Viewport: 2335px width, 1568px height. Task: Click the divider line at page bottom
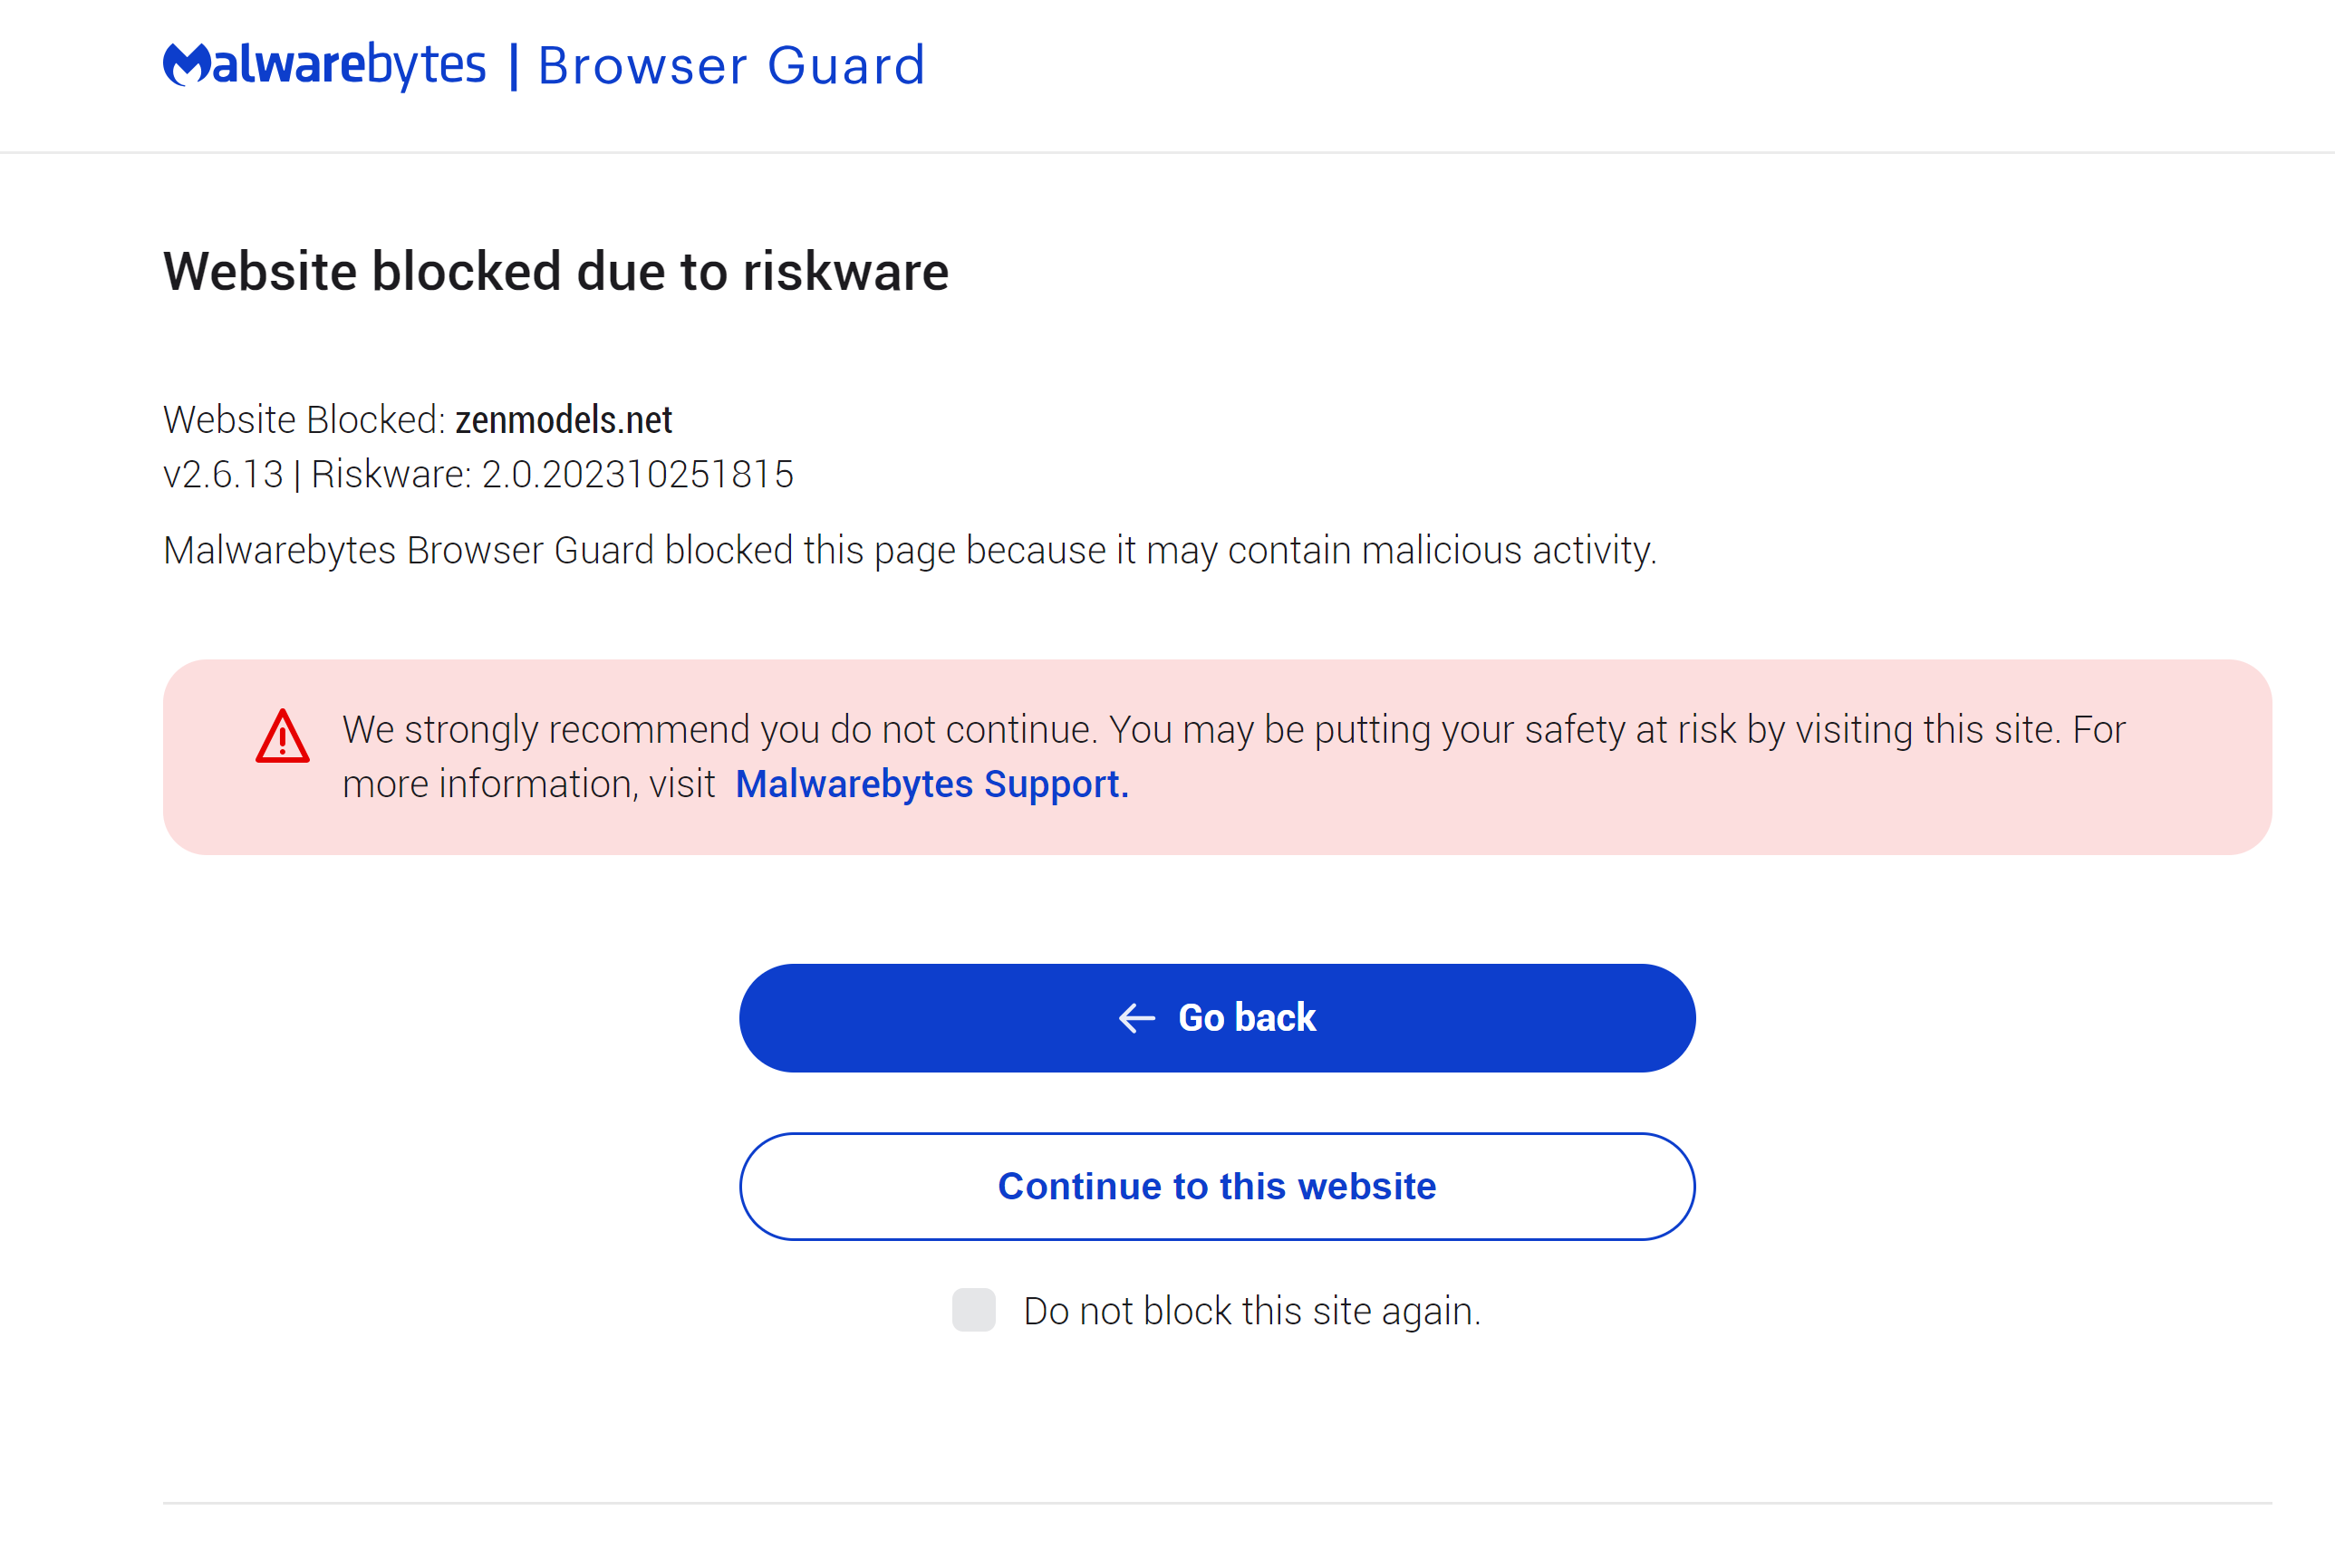(x=1216, y=1502)
